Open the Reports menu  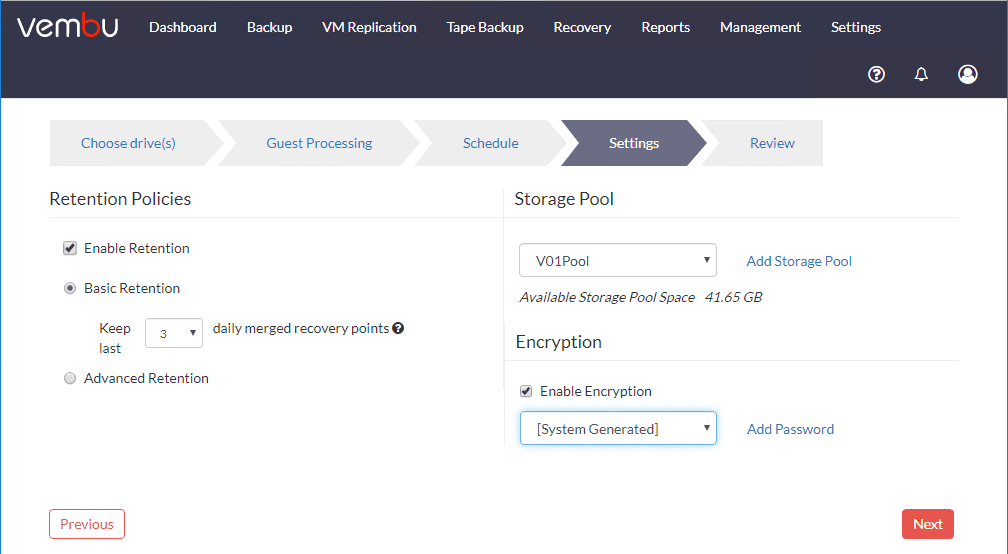[x=665, y=27]
